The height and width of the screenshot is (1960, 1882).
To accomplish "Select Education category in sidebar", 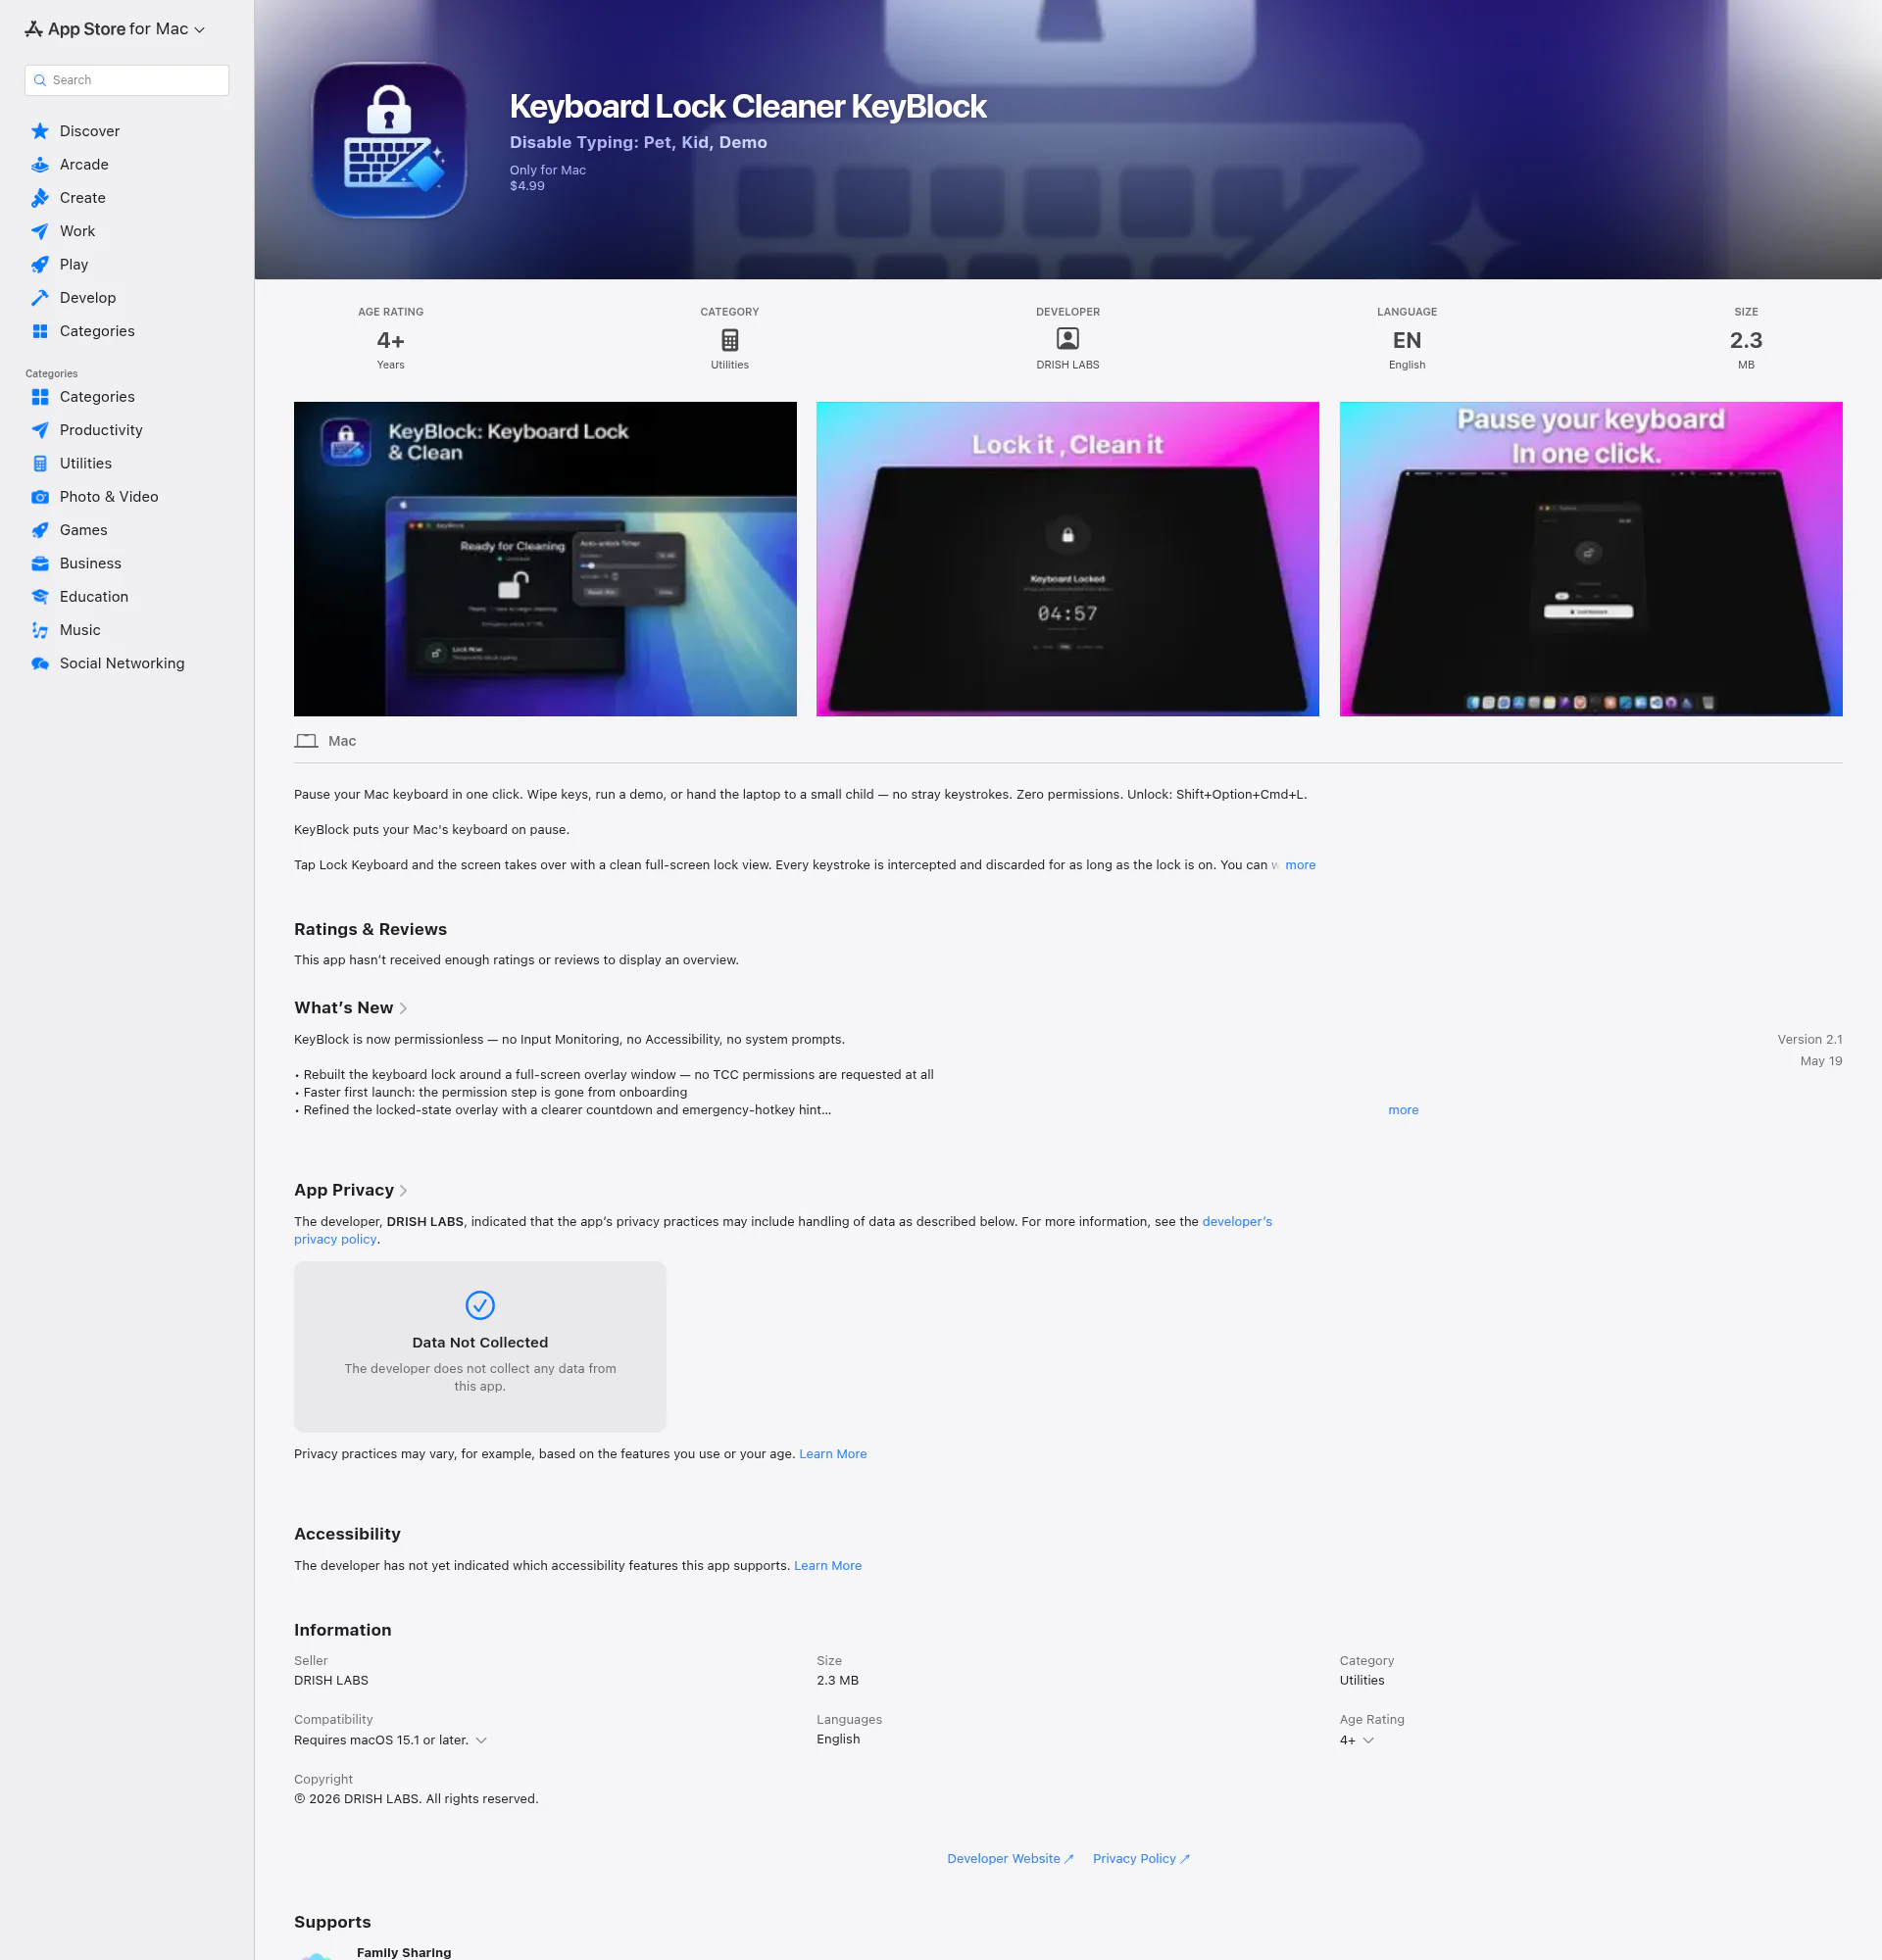I will click(93, 597).
